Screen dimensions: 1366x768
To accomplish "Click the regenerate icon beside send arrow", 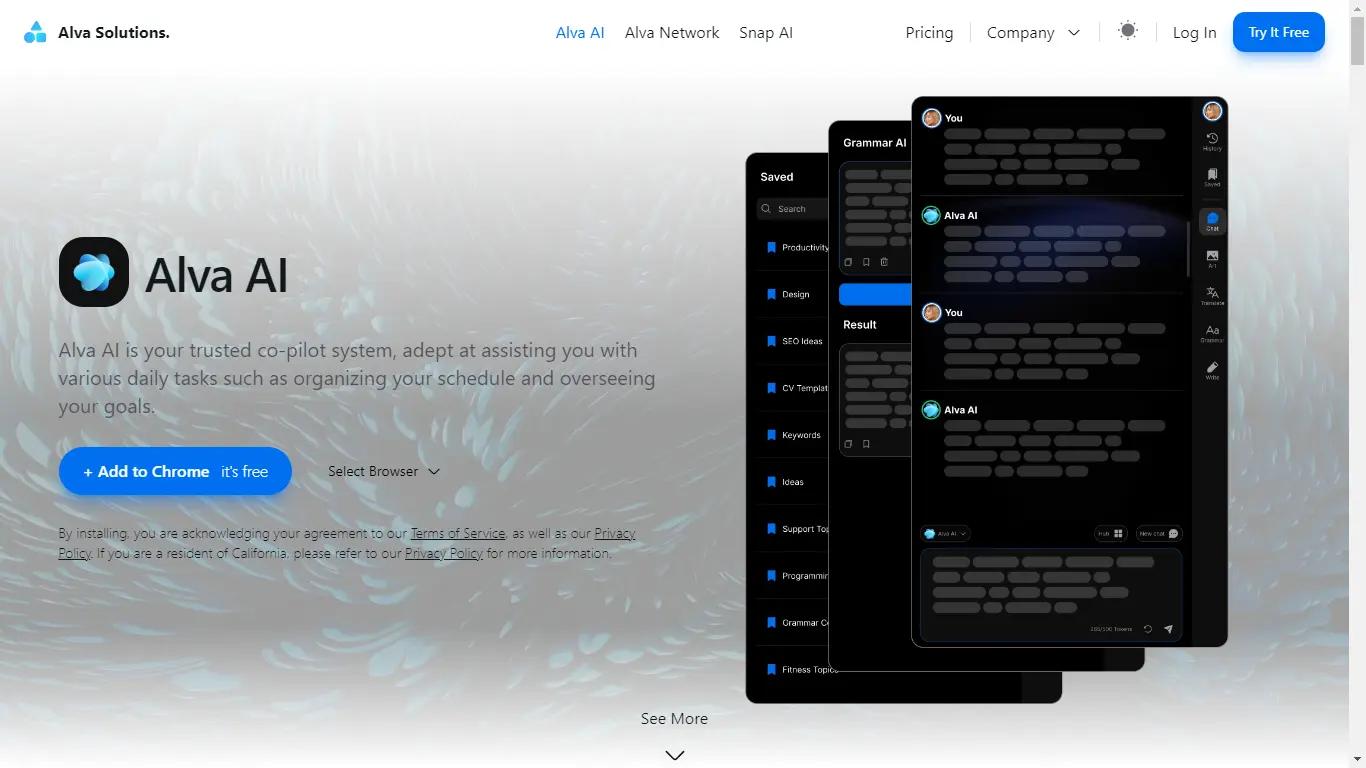I will (1148, 629).
